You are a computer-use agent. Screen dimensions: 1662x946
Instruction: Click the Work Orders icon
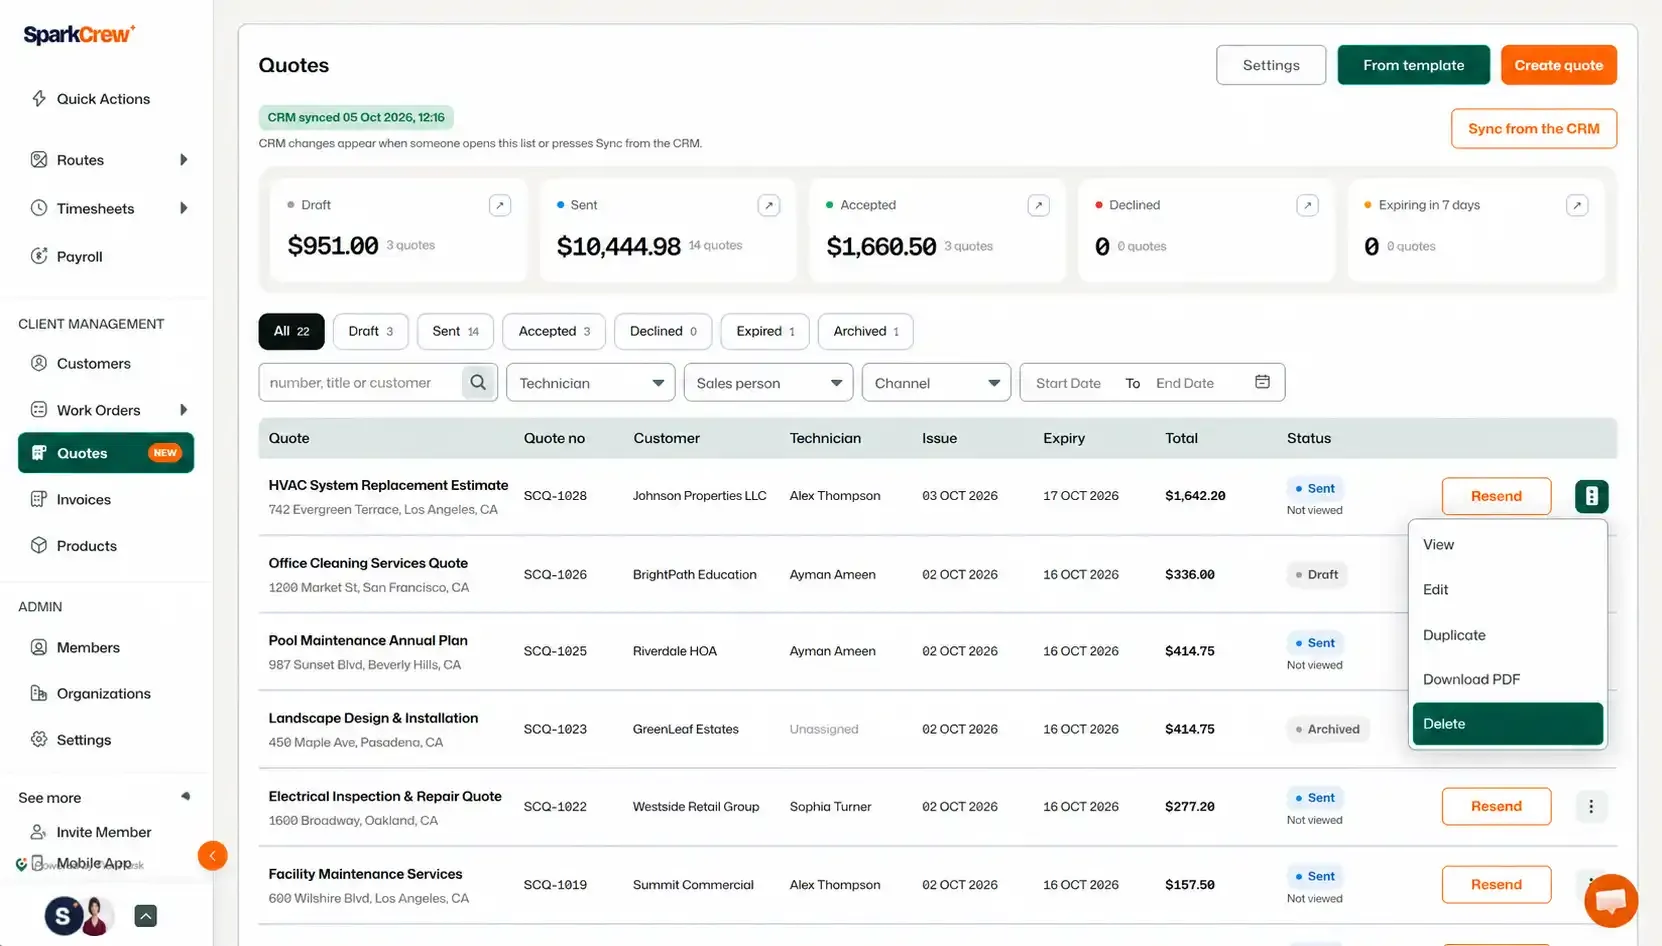point(39,410)
